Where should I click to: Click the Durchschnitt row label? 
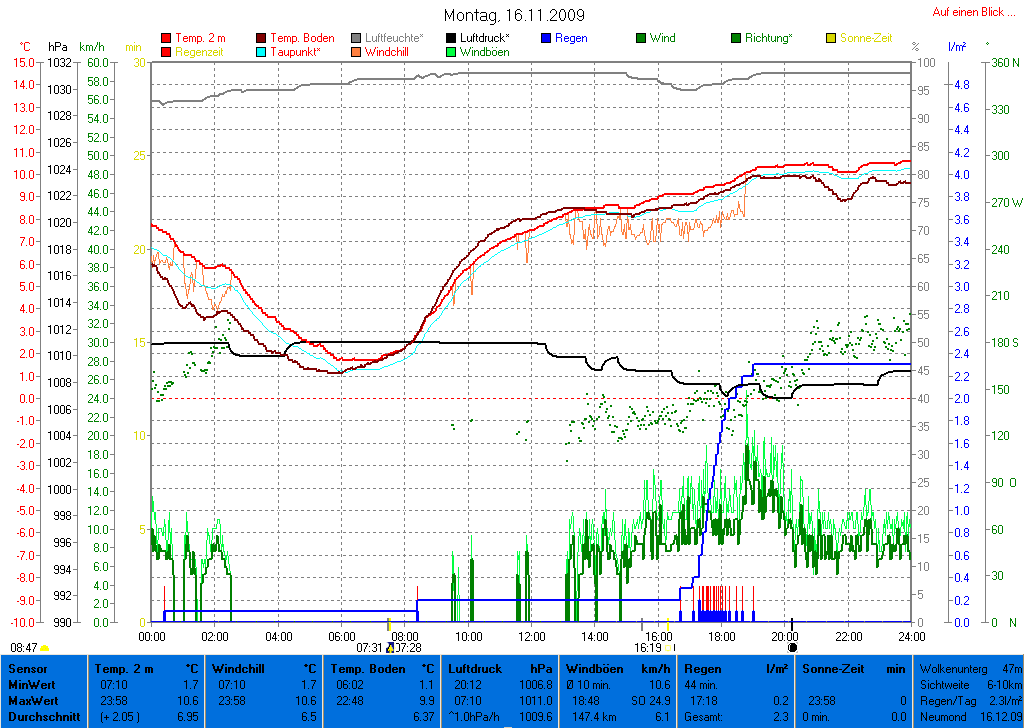click(42, 716)
